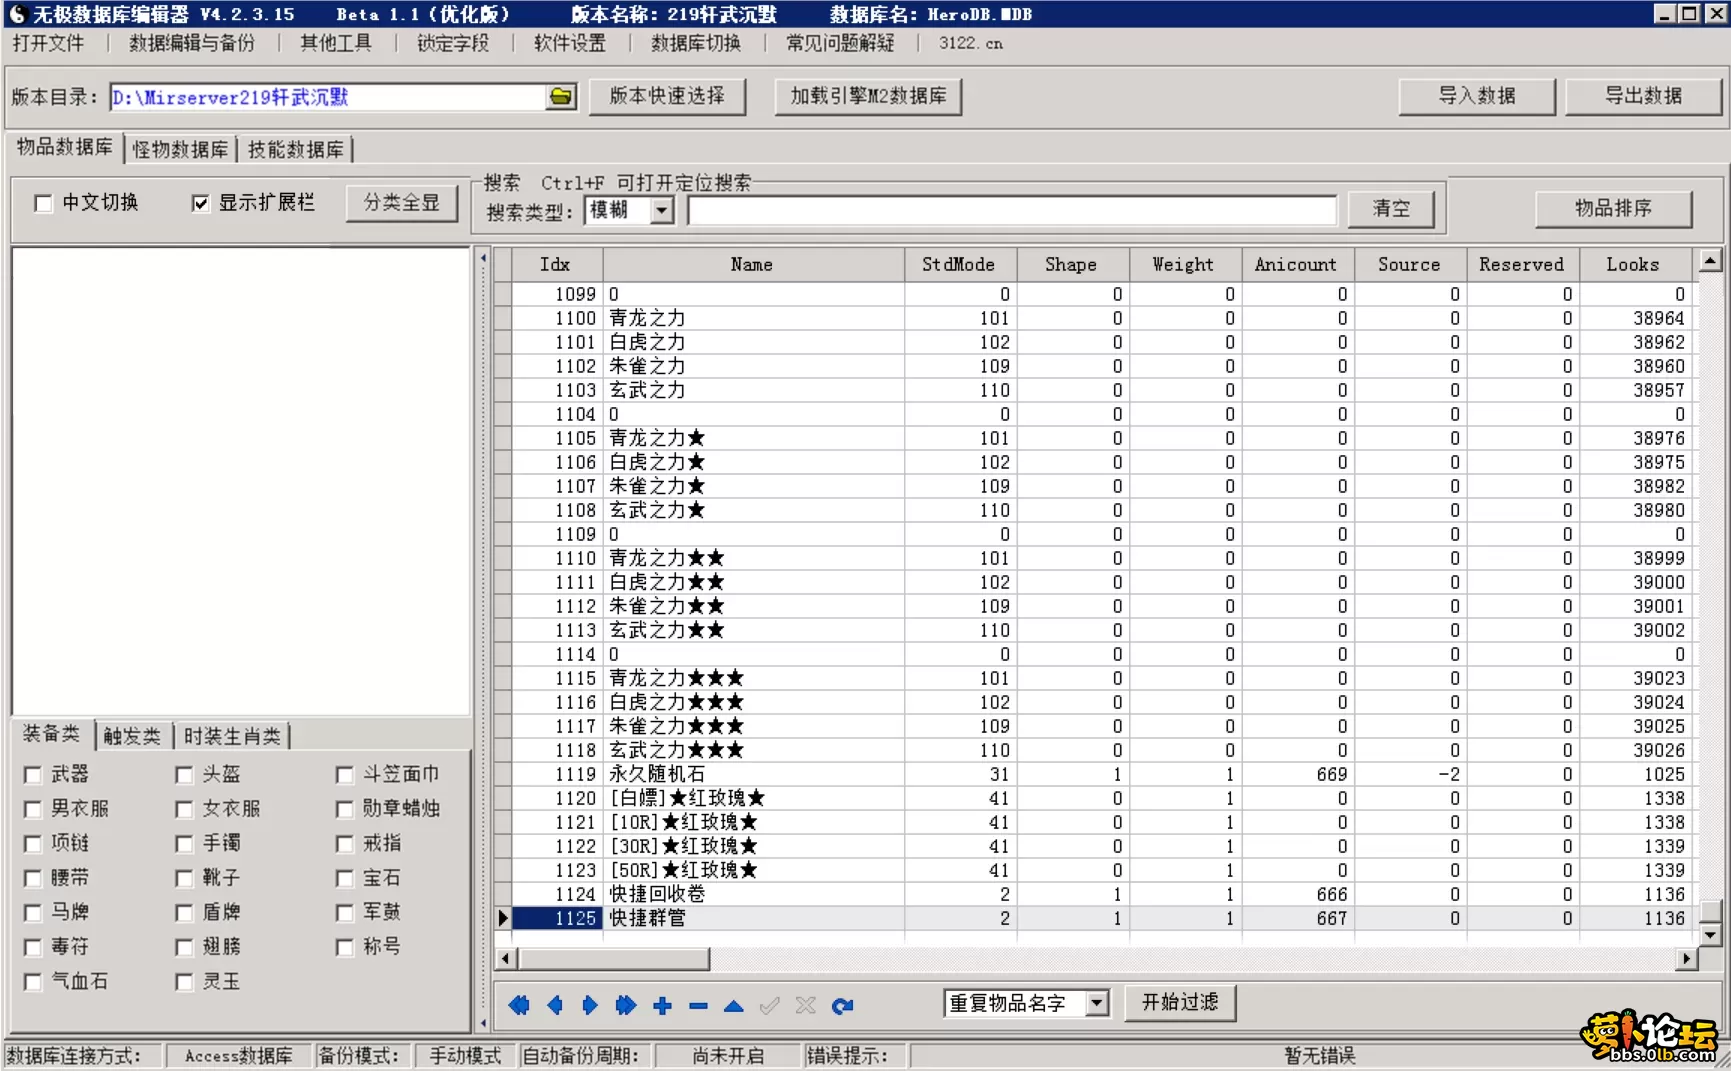
Task: Open the 锁定字段 menu
Action: [x=453, y=43]
